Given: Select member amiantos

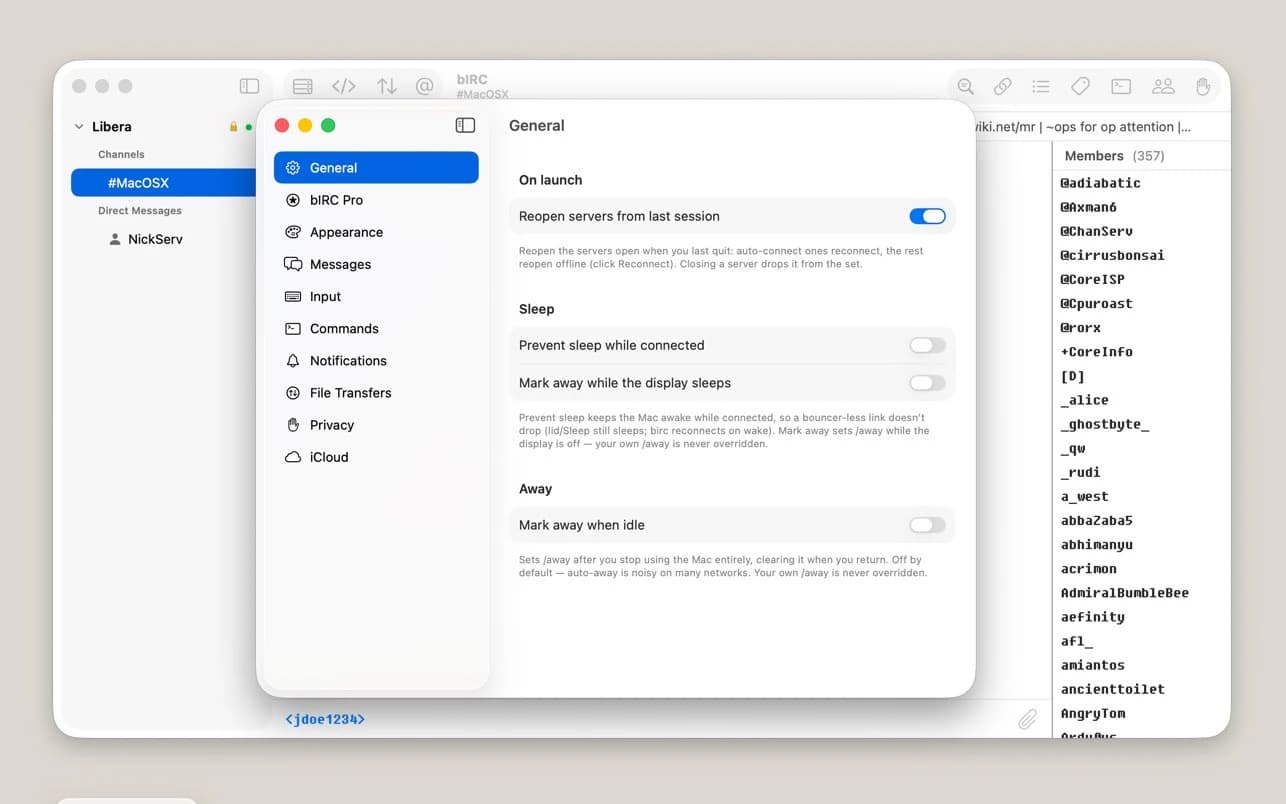Looking at the screenshot, I should click(1092, 665).
